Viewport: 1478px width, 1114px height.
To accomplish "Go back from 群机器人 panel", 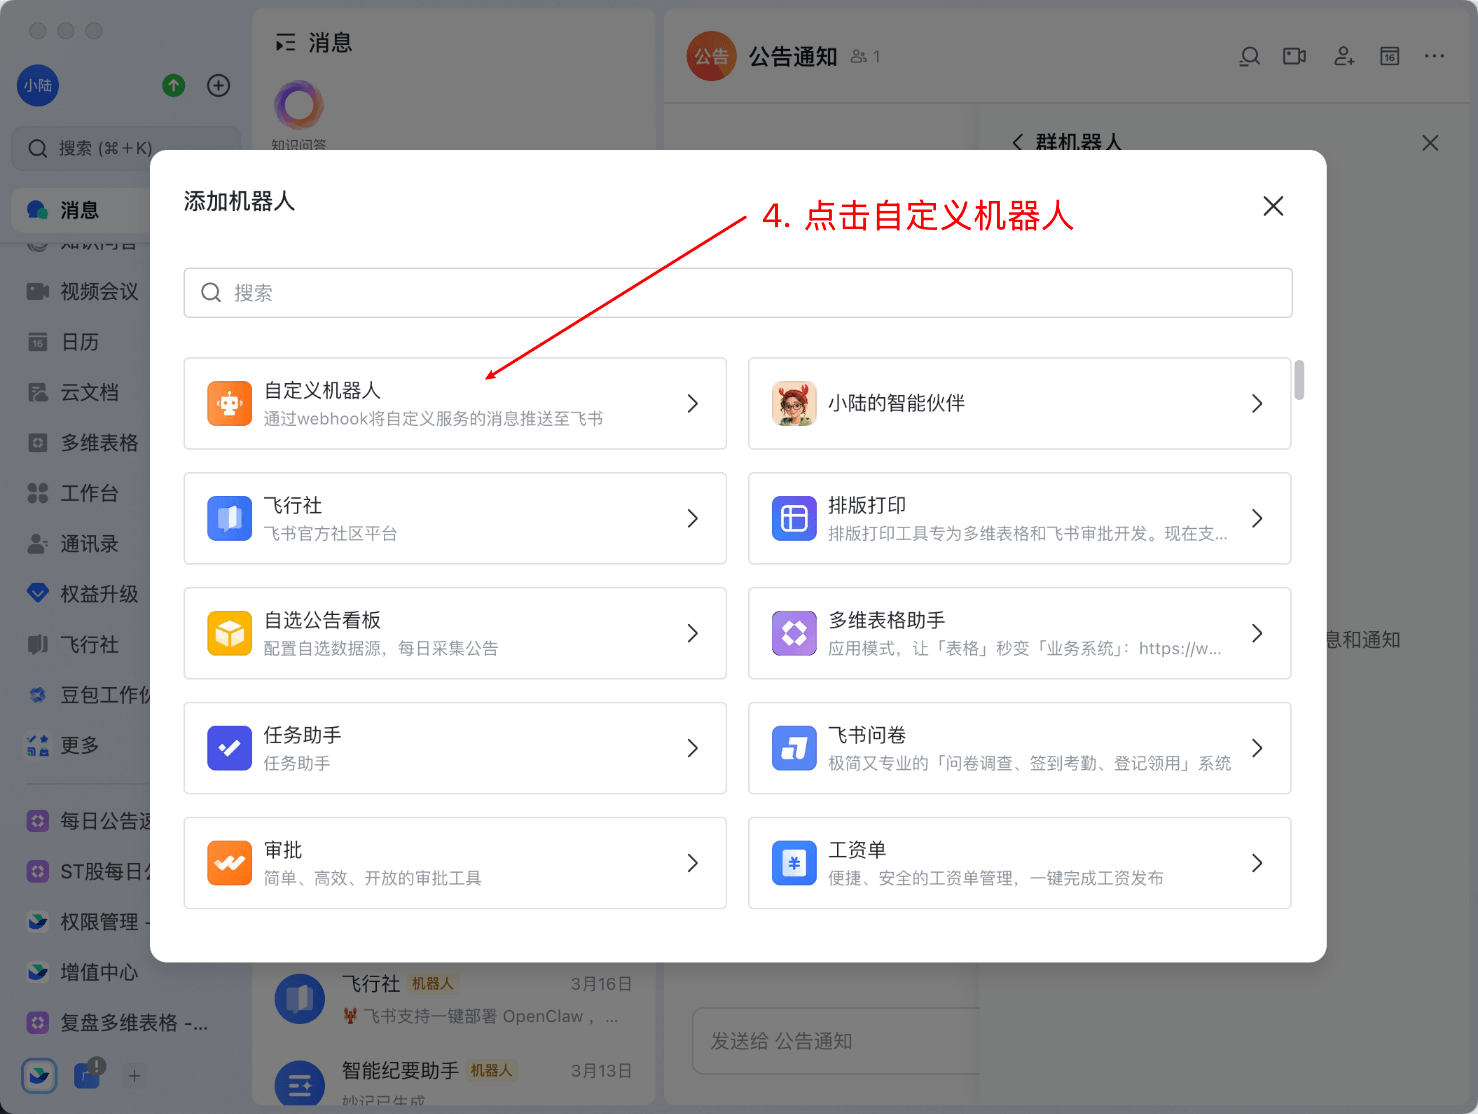I will pyautogui.click(x=1017, y=142).
